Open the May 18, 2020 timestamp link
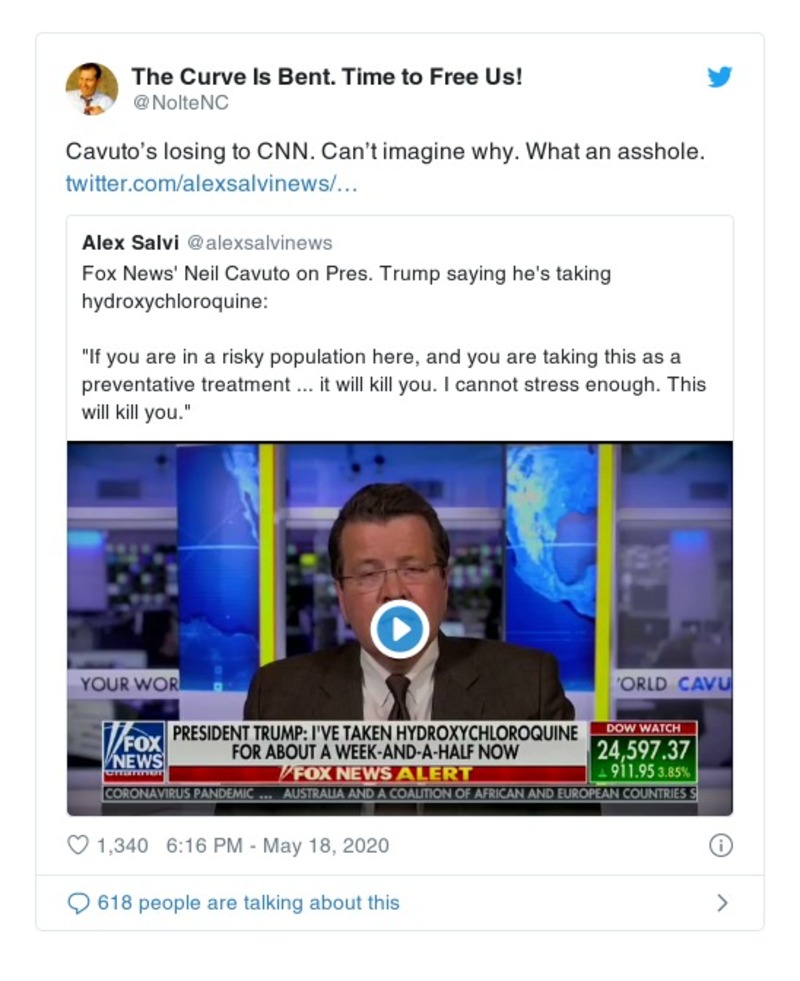This screenshot has width=800, height=981. click(x=275, y=845)
